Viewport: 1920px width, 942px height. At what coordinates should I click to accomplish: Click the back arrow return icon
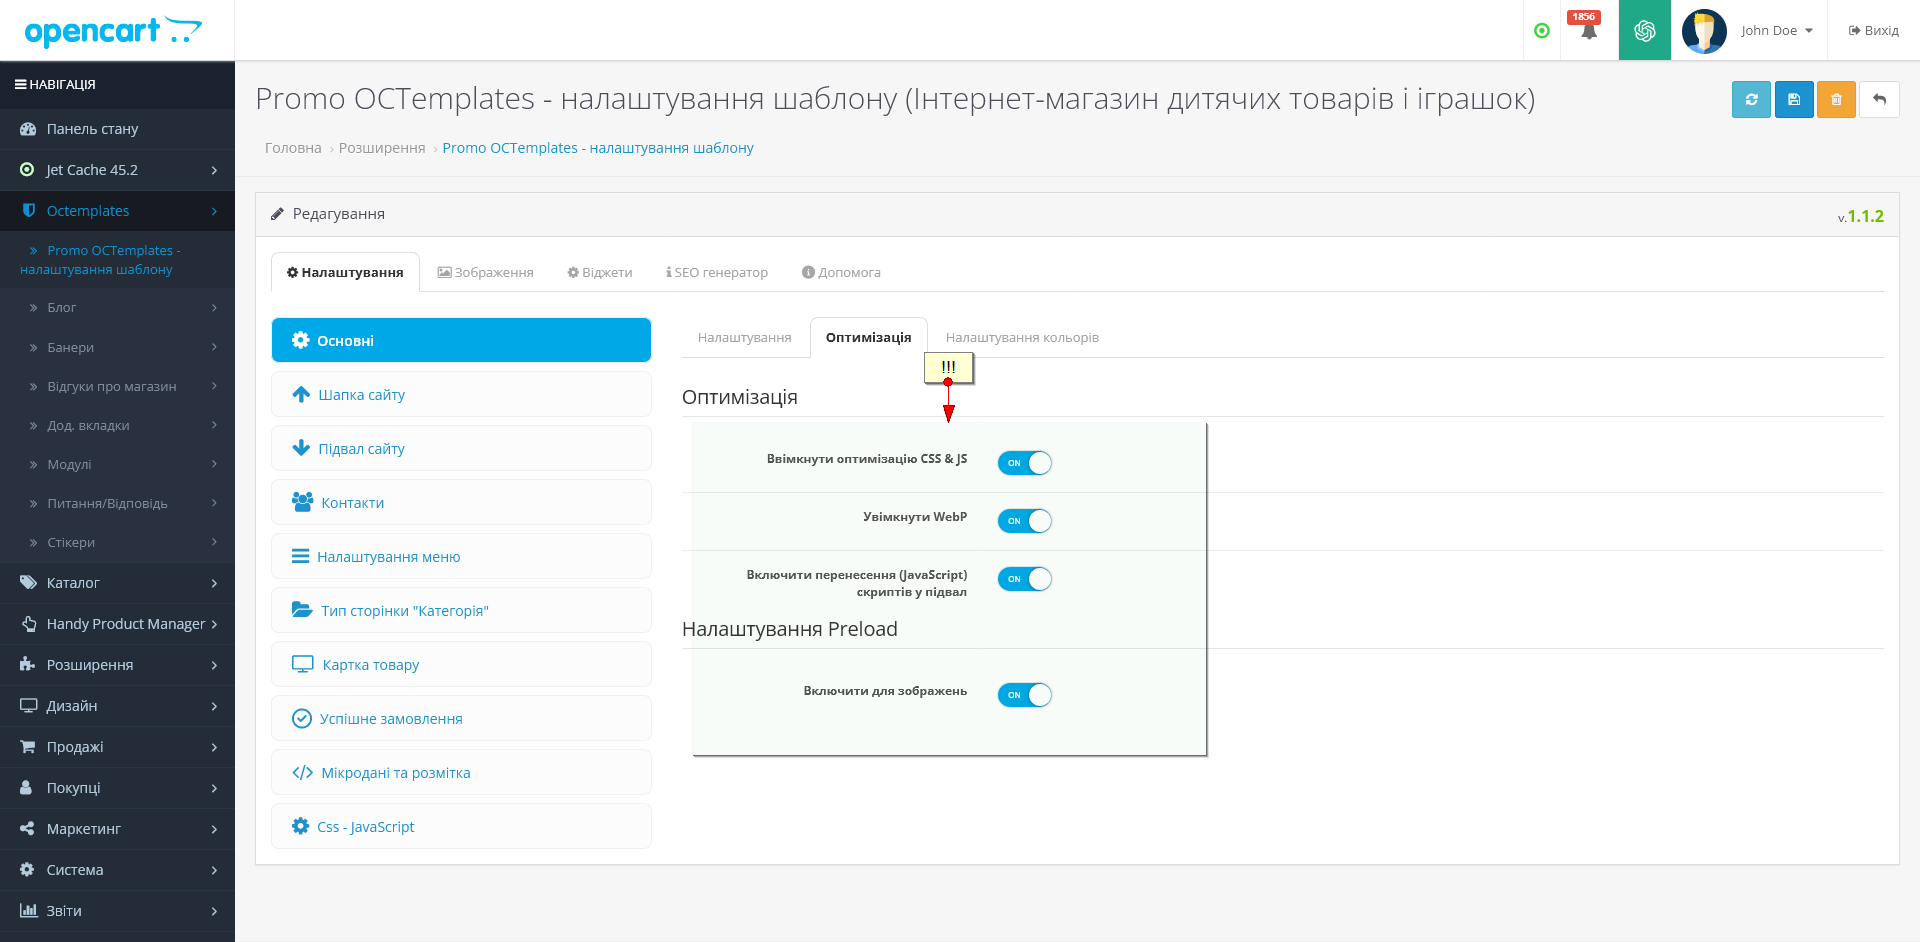pos(1879,100)
